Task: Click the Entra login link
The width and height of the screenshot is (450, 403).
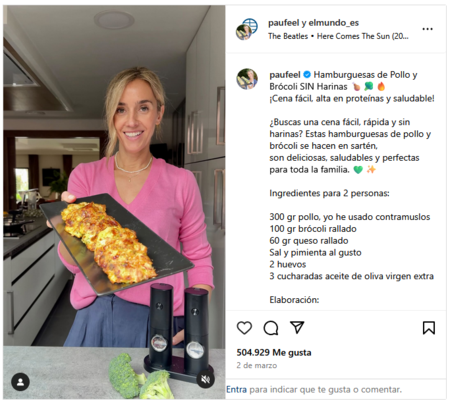Action: tap(237, 389)
